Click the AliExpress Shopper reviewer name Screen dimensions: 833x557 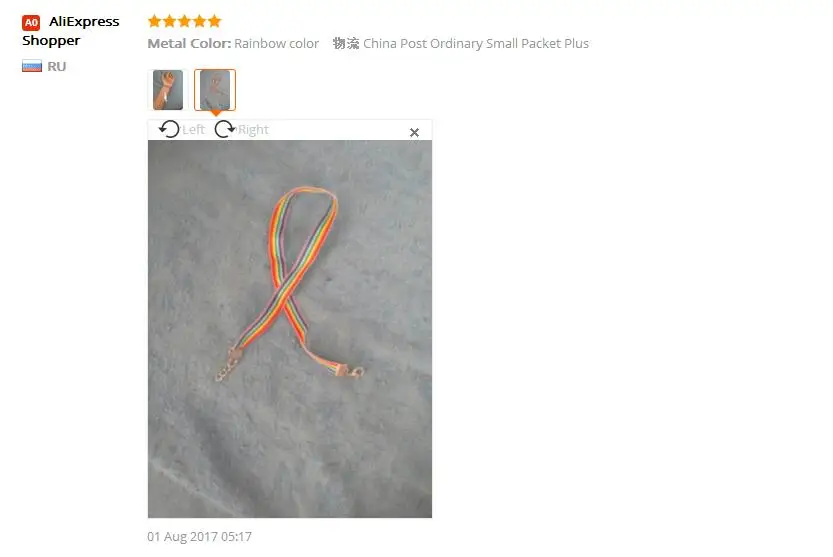point(71,31)
